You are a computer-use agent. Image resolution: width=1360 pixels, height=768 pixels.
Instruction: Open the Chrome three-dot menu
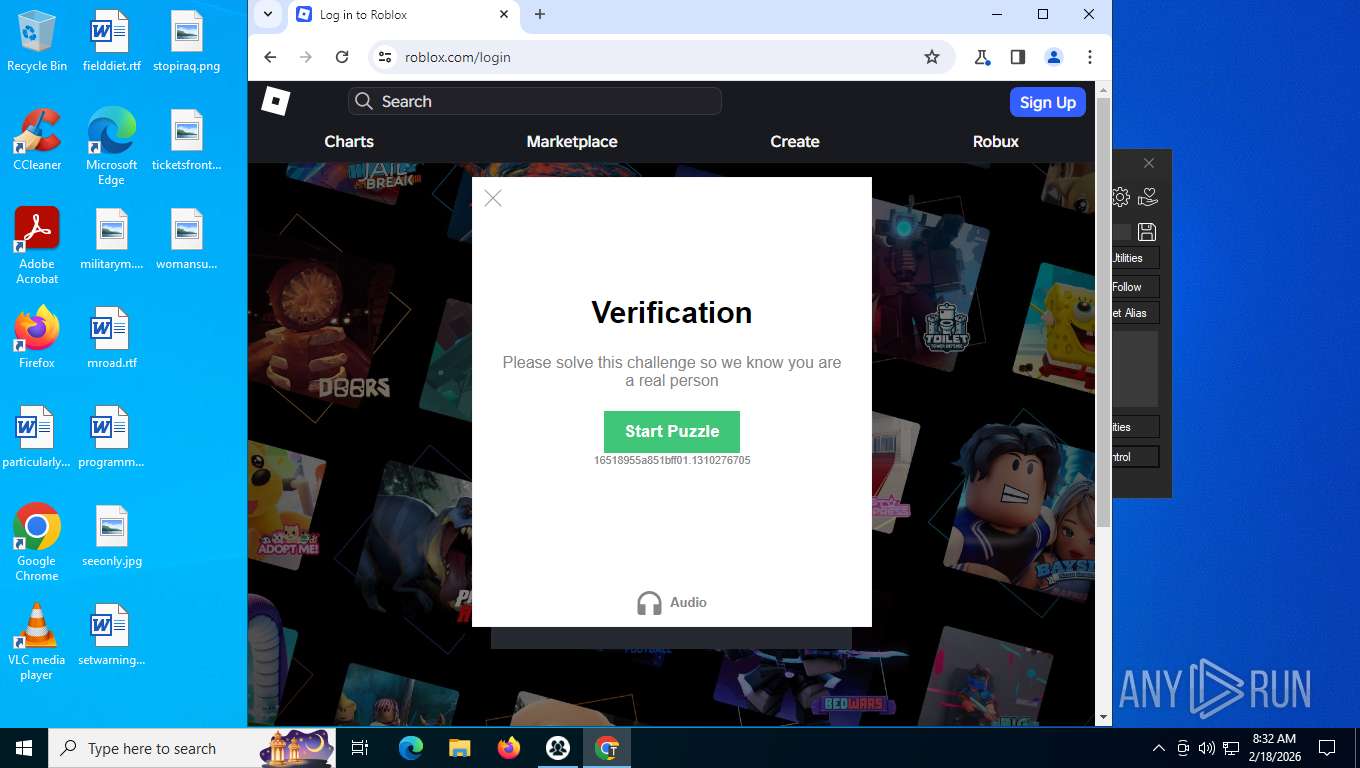pos(1090,57)
